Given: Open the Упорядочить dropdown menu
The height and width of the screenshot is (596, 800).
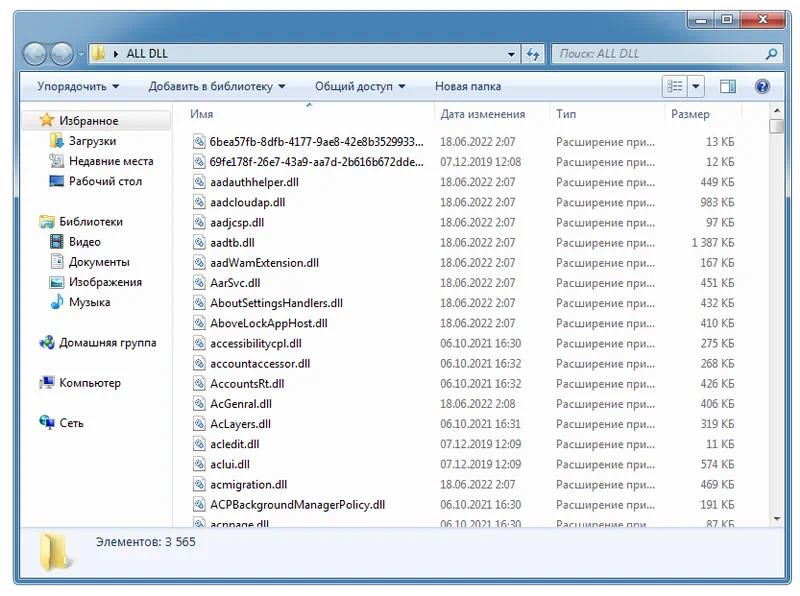Looking at the screenshot, I should 78,86.
